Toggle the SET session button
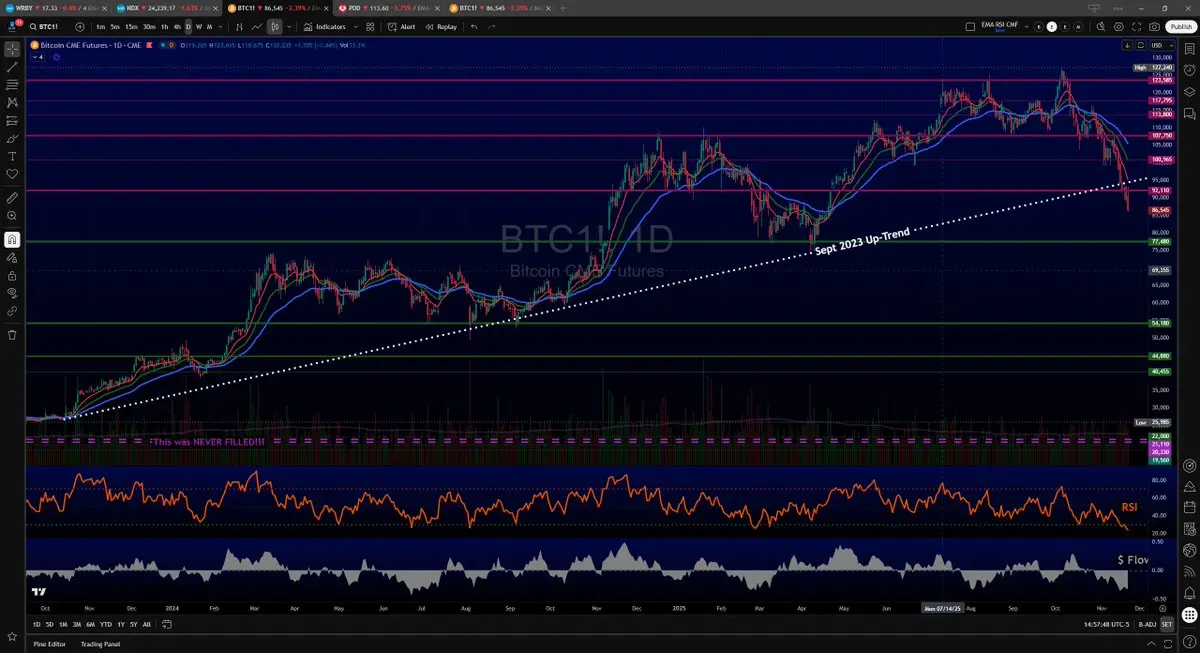This screenshot has width=1200, height=653. 1166,624
